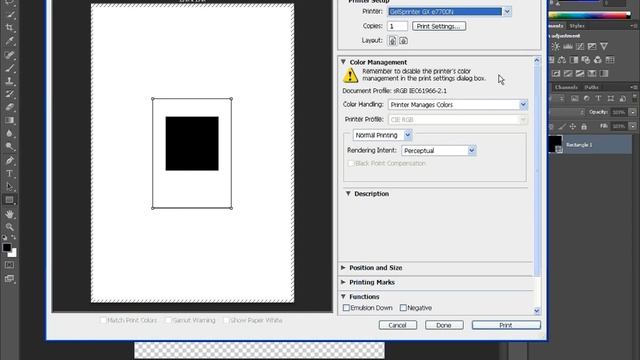The height and width of the screenshot is (360, 640).
Task: Add a Channel Mixer adjustment
Action: (x=598, y=60)
